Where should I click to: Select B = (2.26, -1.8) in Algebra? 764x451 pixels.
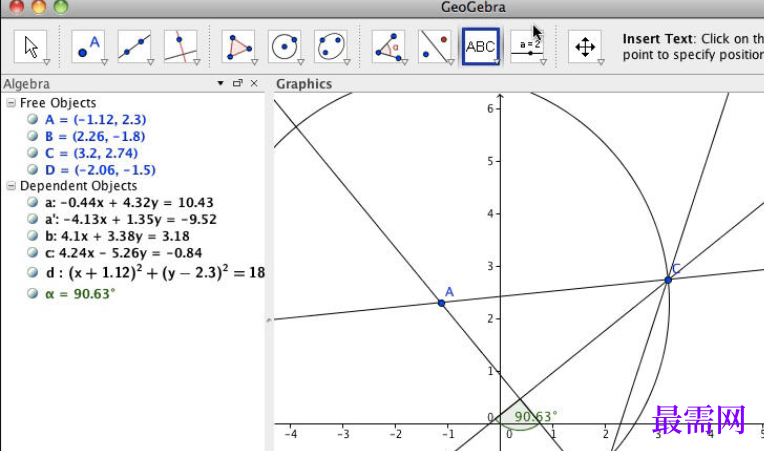pos(95,136)
